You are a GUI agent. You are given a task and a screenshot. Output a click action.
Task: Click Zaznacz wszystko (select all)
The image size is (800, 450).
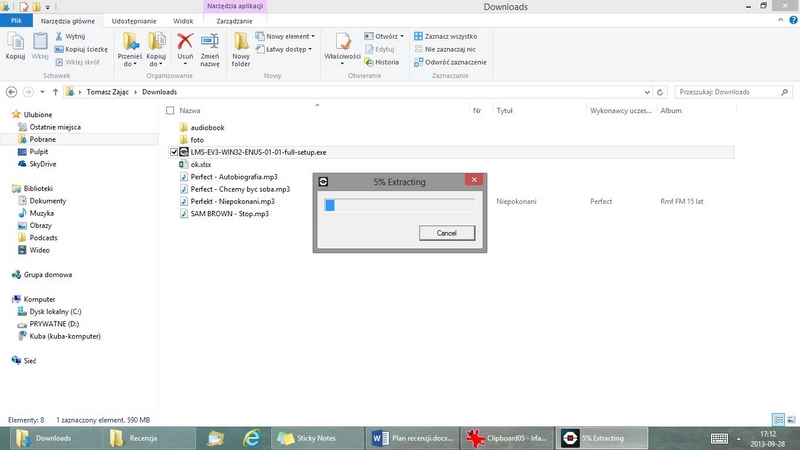[x=445, y=36]
